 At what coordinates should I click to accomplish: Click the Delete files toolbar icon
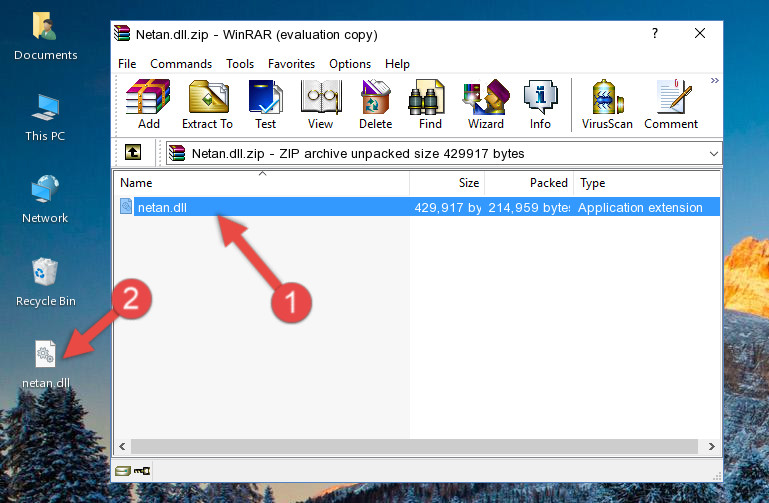pyautogui.click(x=375, y=104)
